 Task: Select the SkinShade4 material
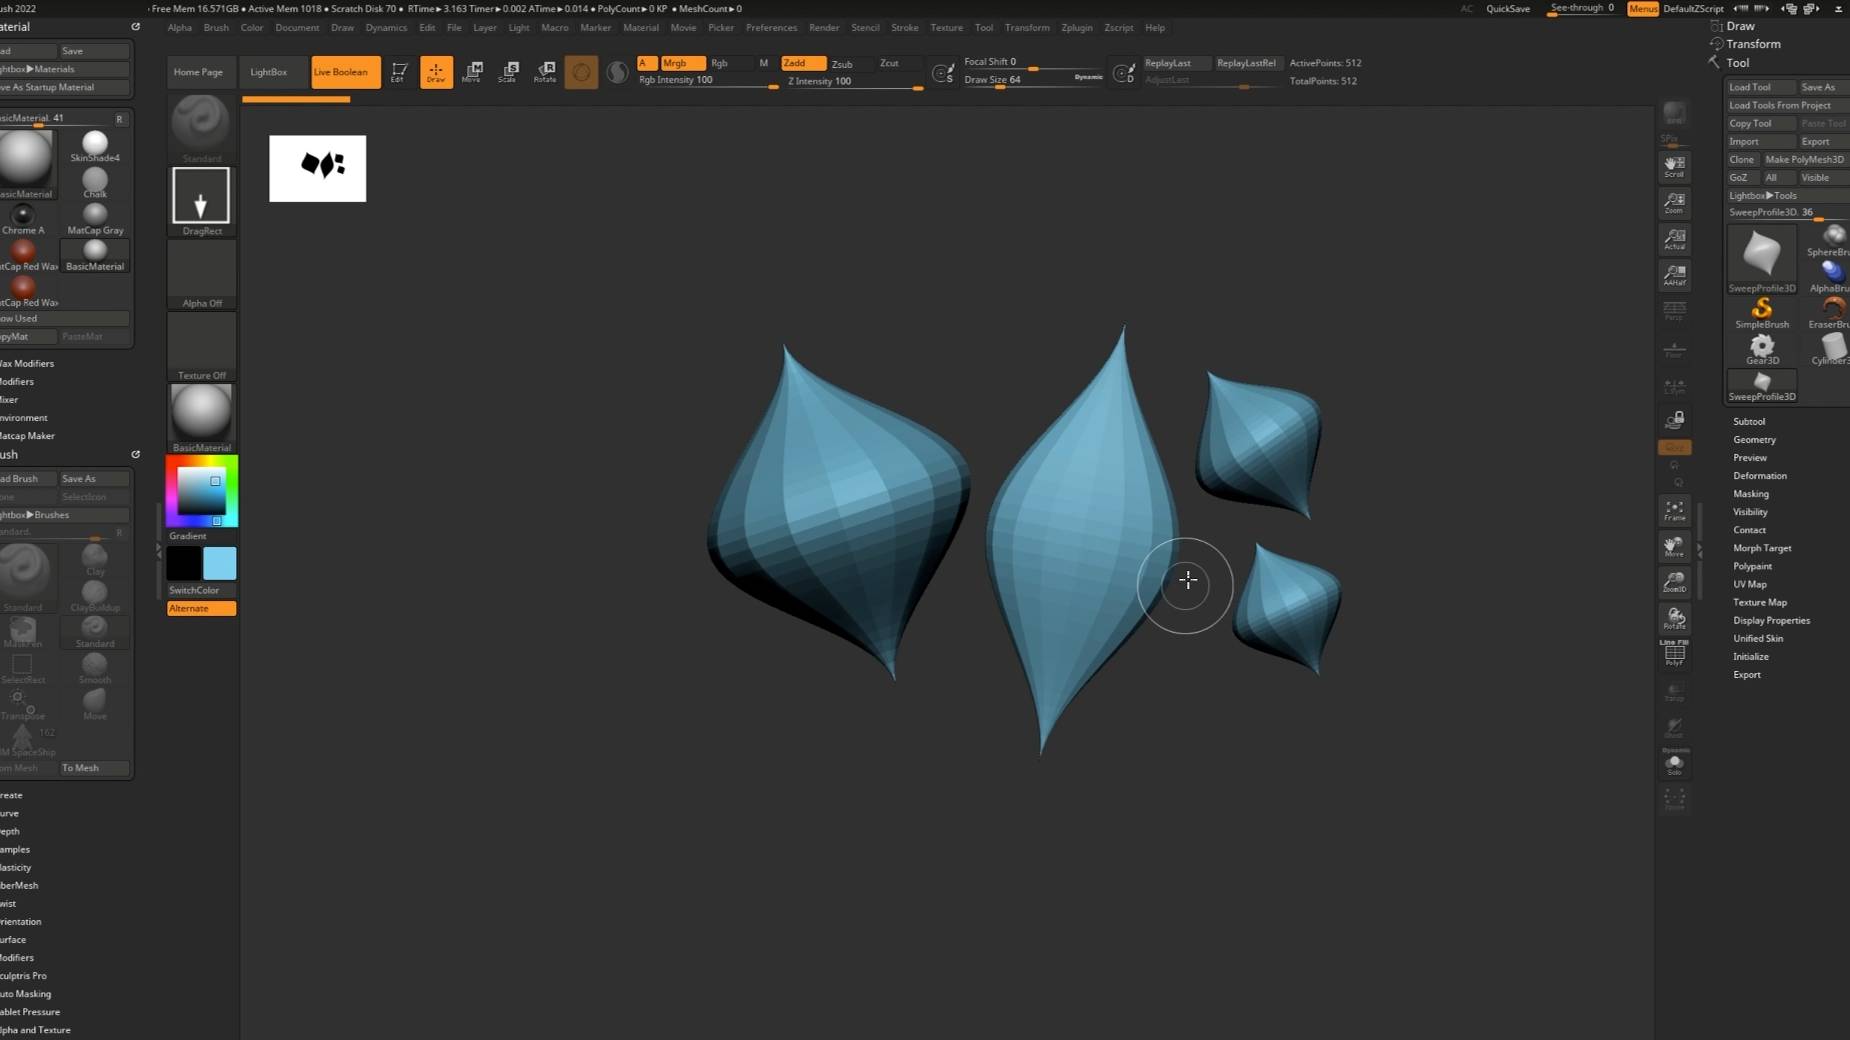coord(95,147)
